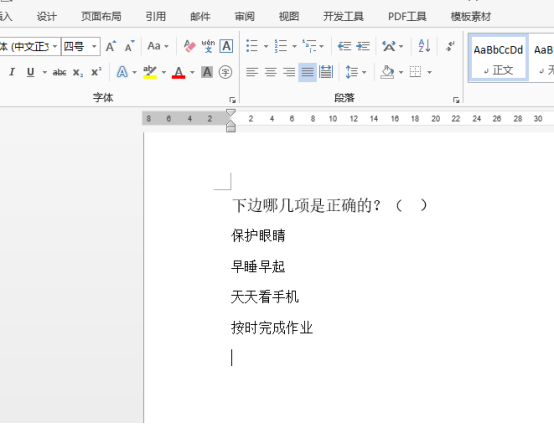Apply paragraph shading bucket

click(x=387, y=72)
